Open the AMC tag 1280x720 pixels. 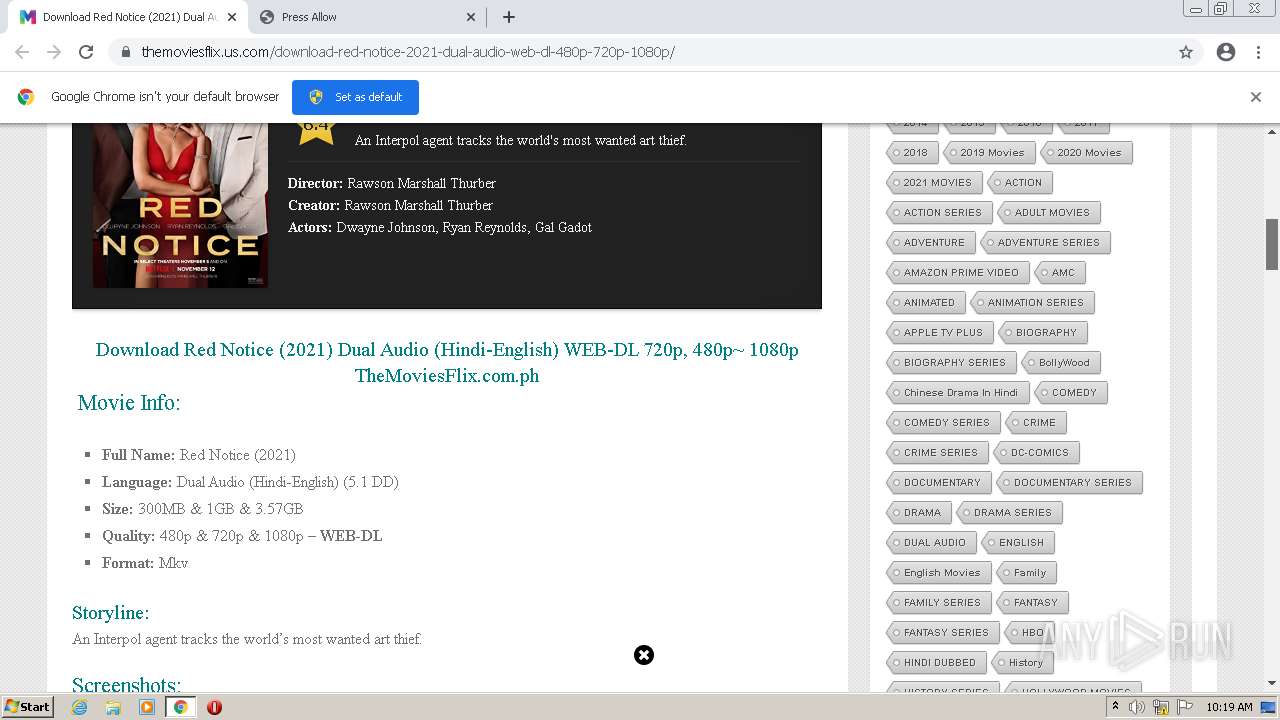(x=1060, y=273)
